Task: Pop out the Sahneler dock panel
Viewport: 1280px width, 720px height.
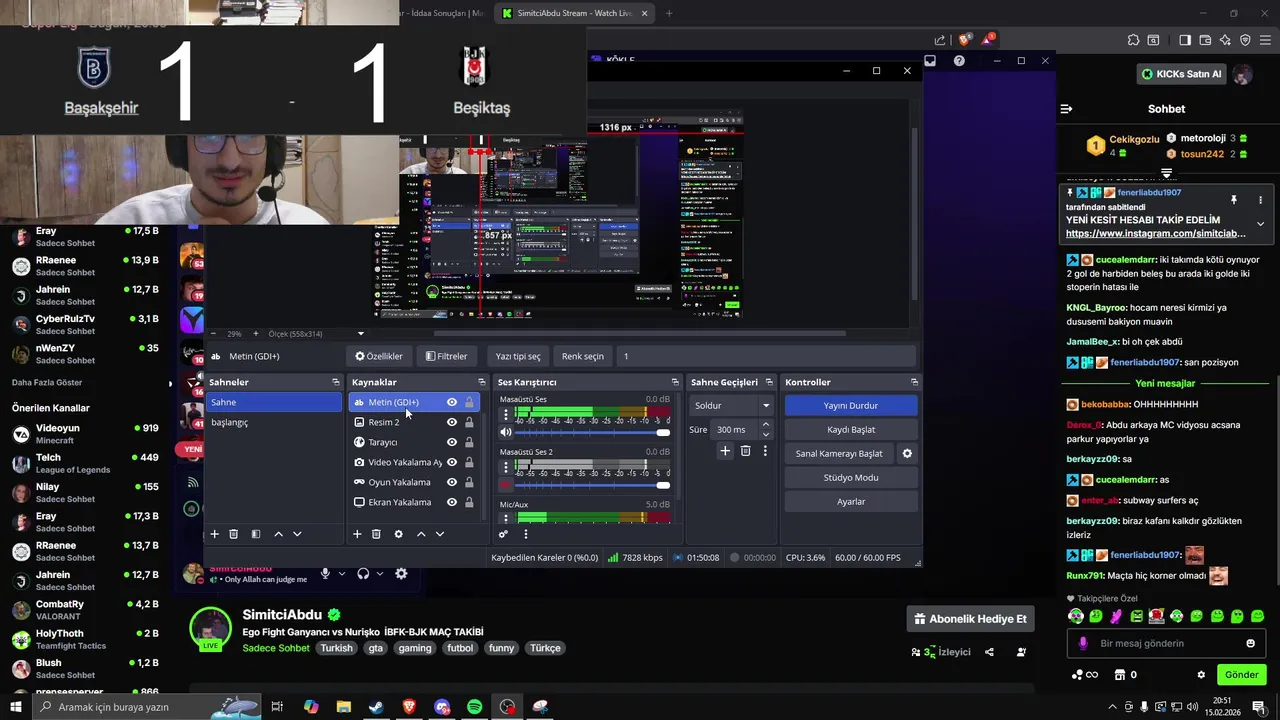Action: [335, 382]
